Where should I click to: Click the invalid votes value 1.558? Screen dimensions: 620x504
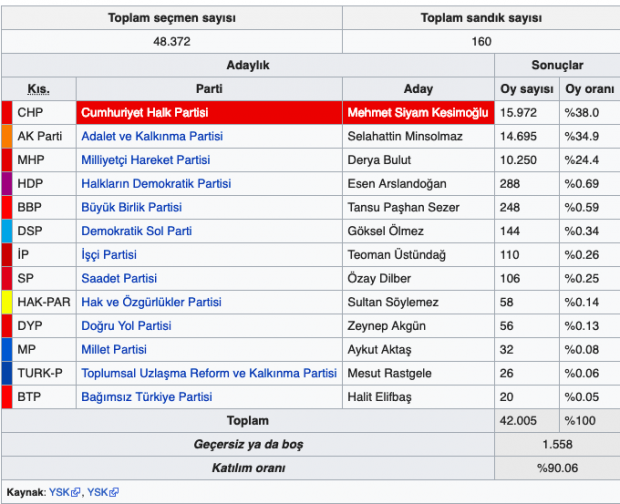click(557, 444)
